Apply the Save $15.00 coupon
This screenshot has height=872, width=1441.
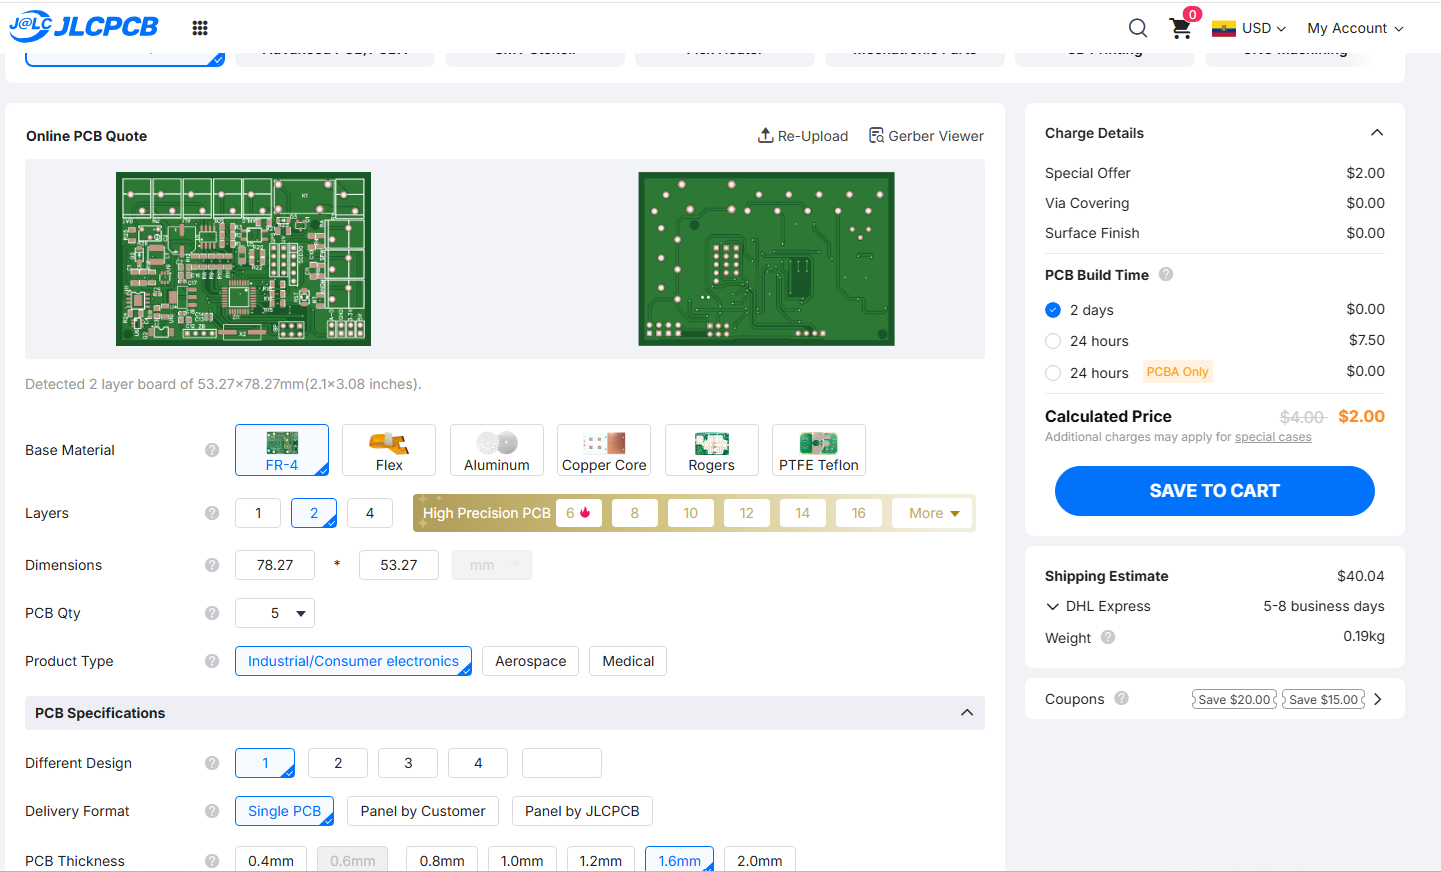pos(1324,699)
